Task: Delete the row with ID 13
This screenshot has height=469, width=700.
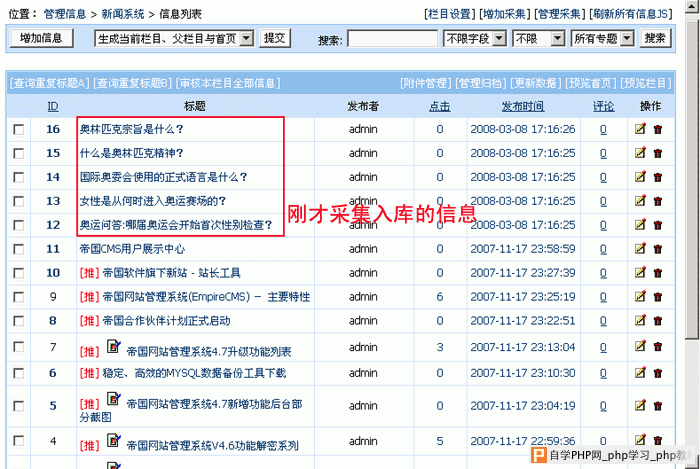Action: (658, 201)
